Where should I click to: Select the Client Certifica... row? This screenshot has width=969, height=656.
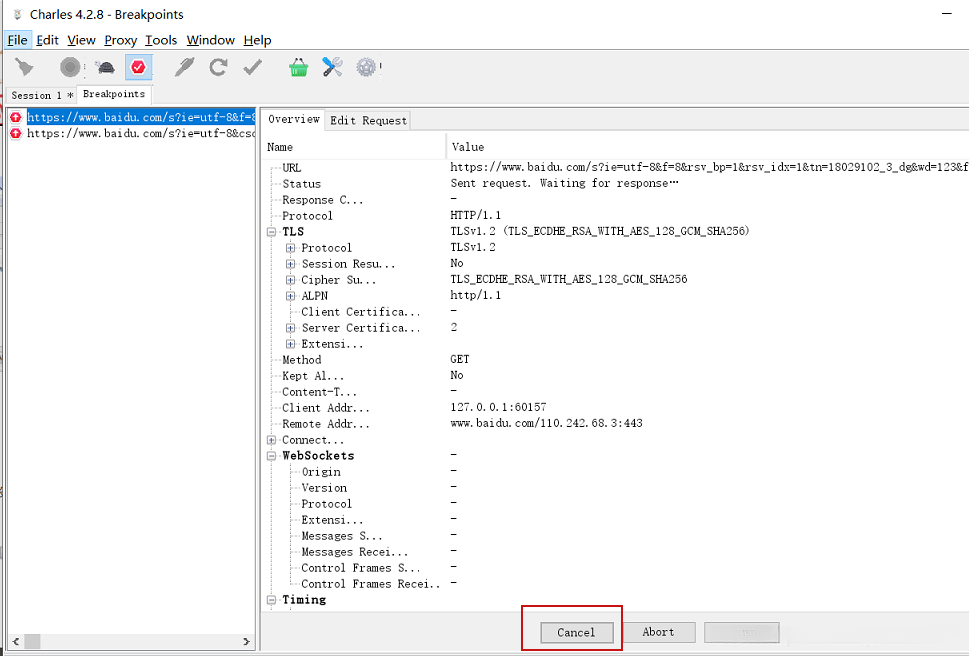click(615, 312)
